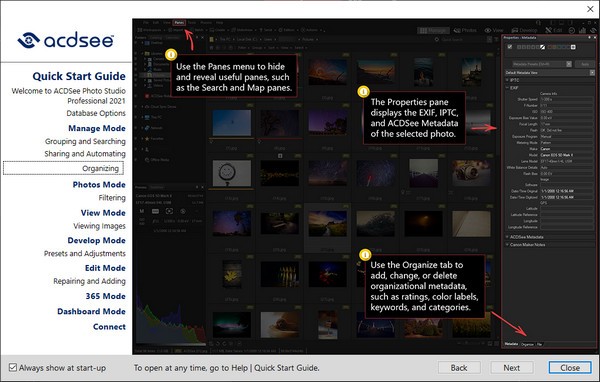Image resolution: width=600 pixels, height=382 pixels.
Task: Open the Manage Mode section
Action: click(x=97, y=128)
